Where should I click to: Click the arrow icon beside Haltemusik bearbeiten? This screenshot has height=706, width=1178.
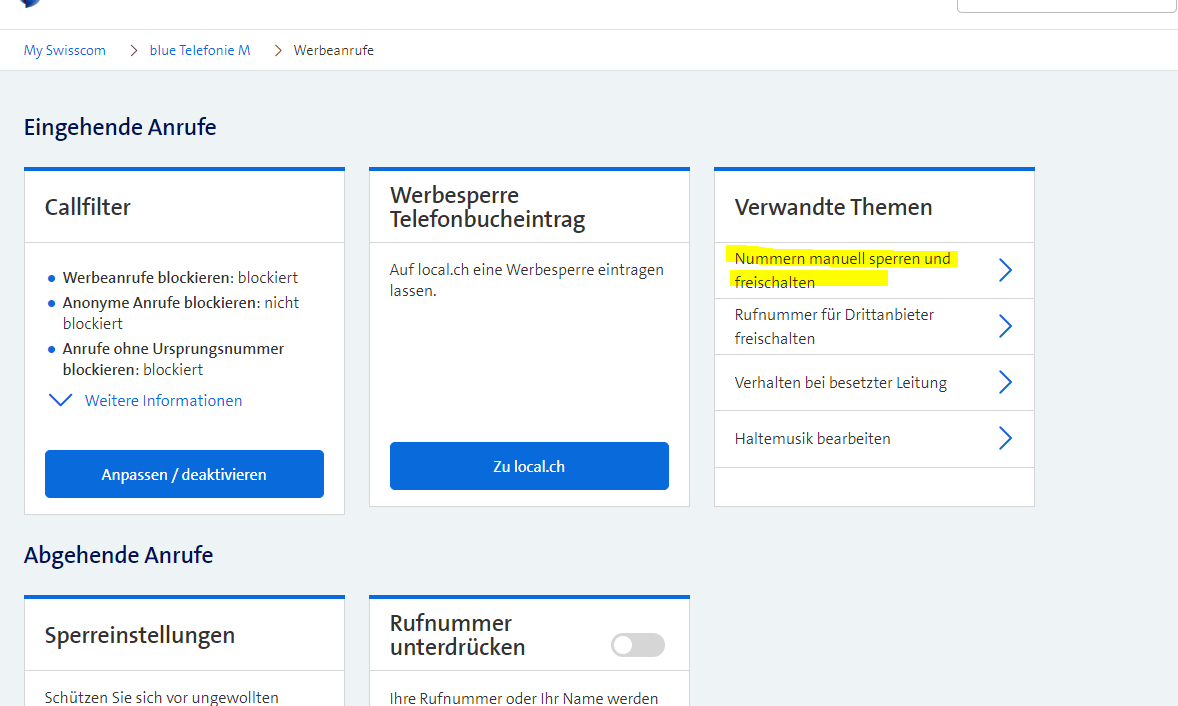click(1005, 438)
